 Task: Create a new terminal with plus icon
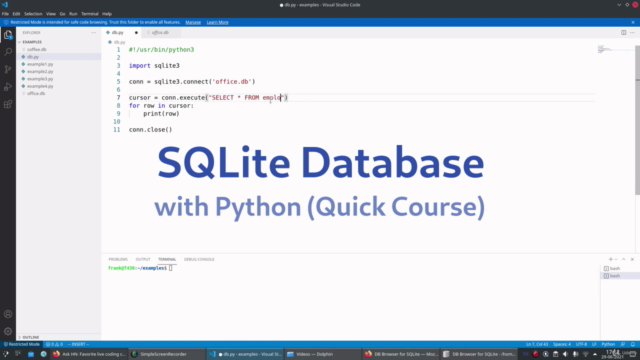[x=610, y=259]
